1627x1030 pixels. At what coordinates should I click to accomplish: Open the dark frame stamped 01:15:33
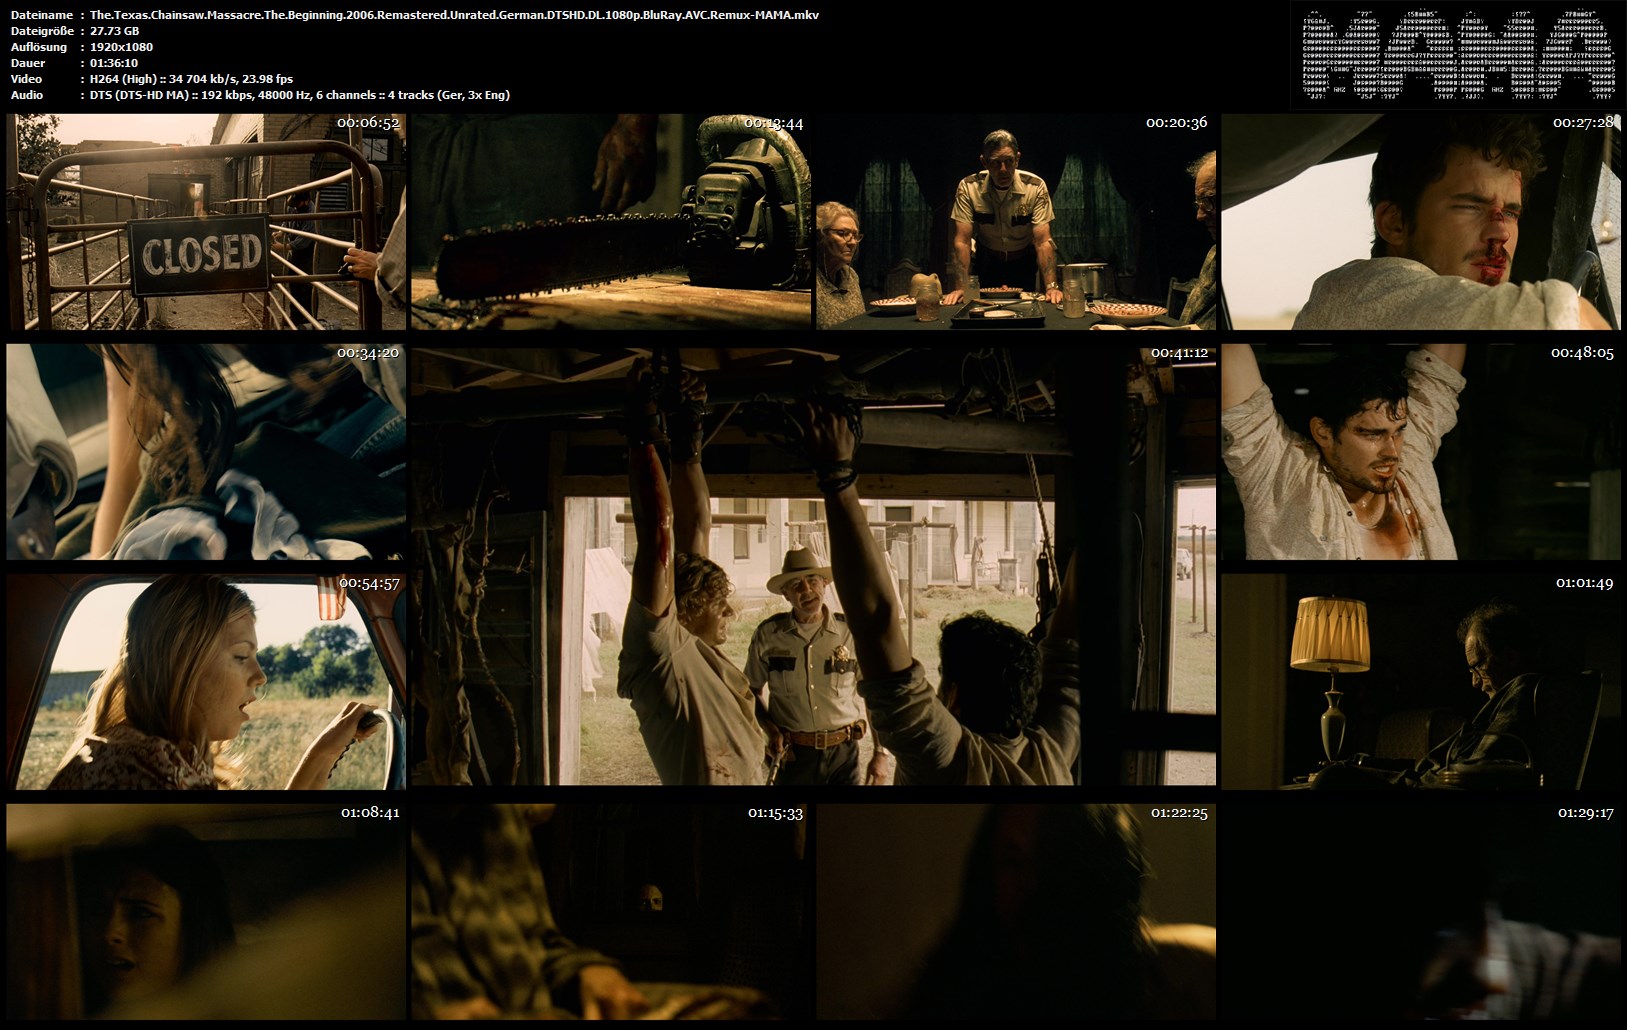611,912
